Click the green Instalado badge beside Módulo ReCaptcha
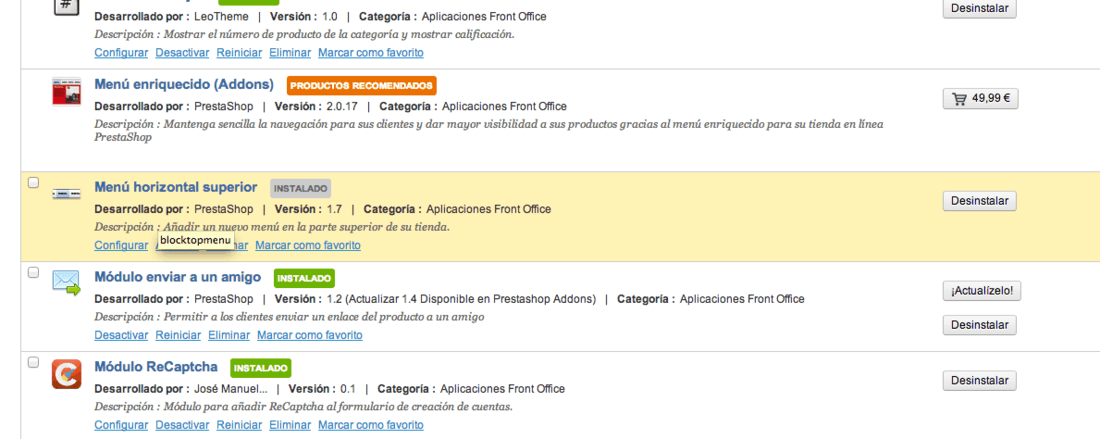This screenshot has width=1100, height=439. (260, 368)
